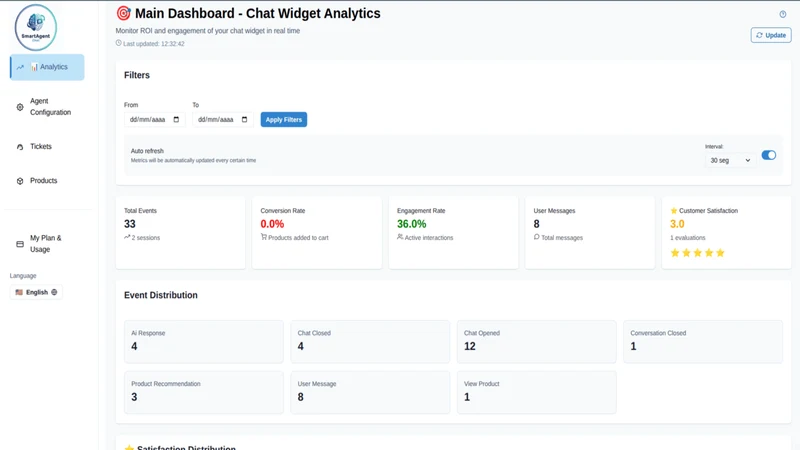800x450 pixels.
Task: Open My Plan & Usage
Action: pos(47,244)
